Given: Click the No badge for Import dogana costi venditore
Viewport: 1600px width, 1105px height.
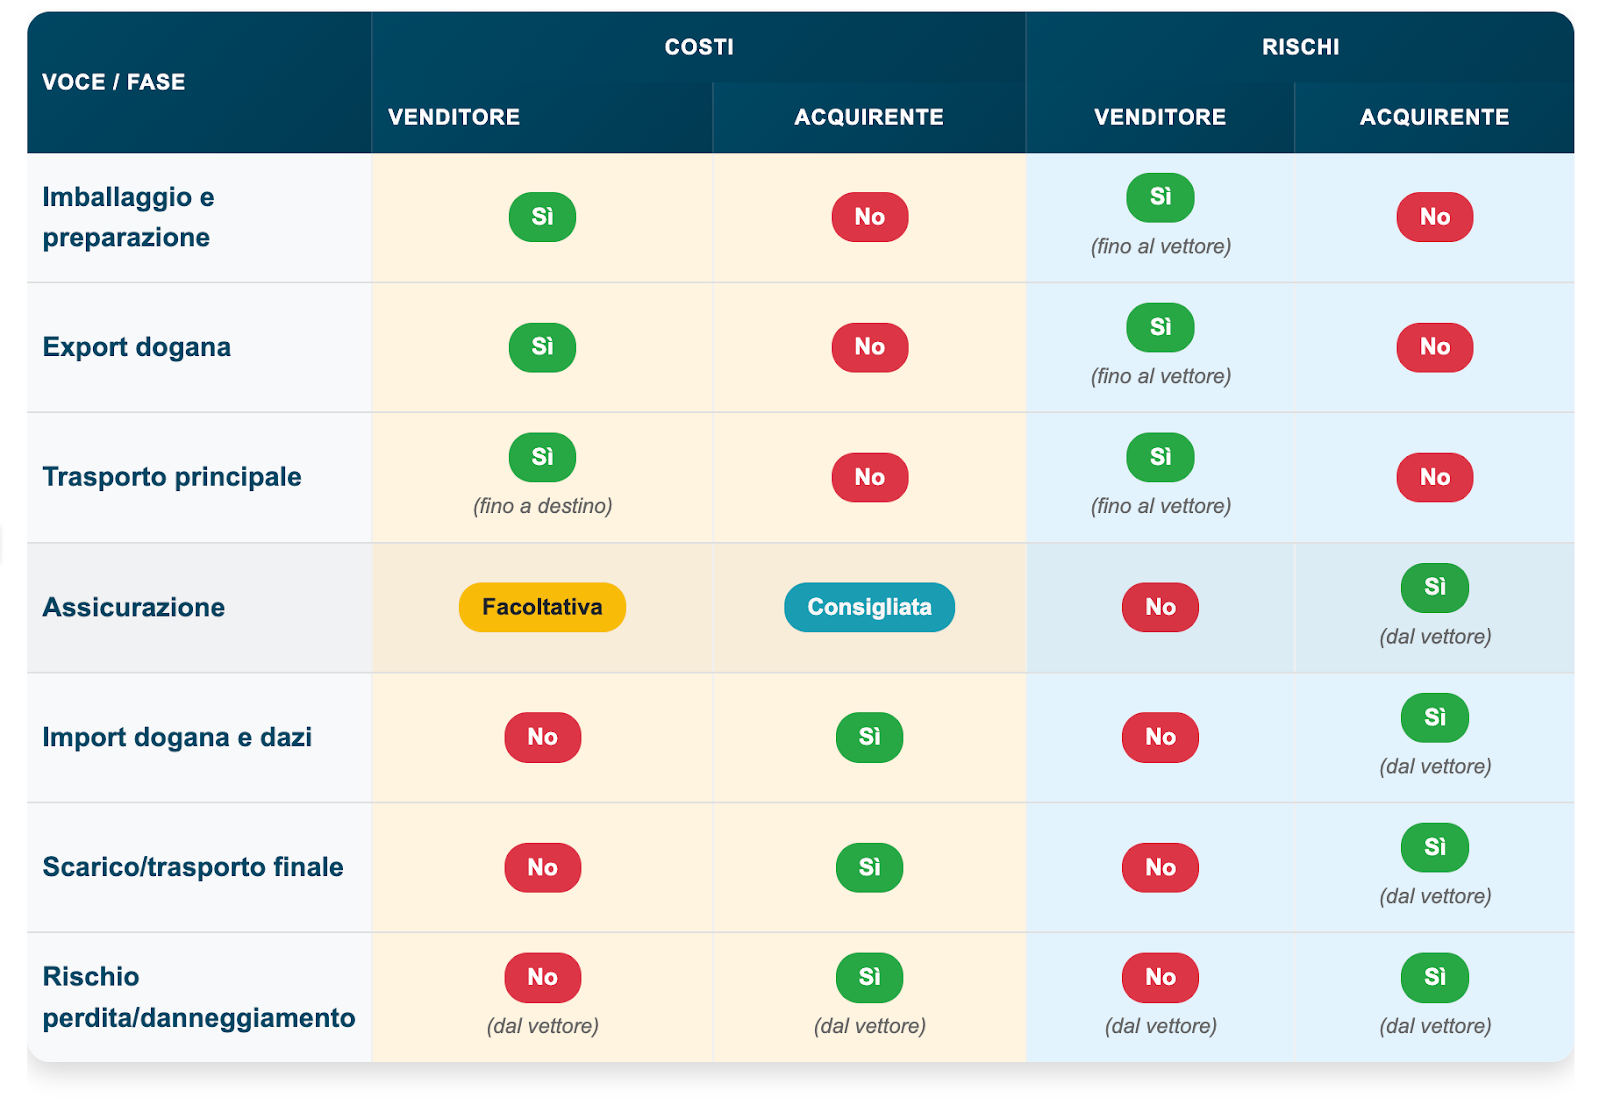Looking at the screenshot, I should (x=542, y=737).
